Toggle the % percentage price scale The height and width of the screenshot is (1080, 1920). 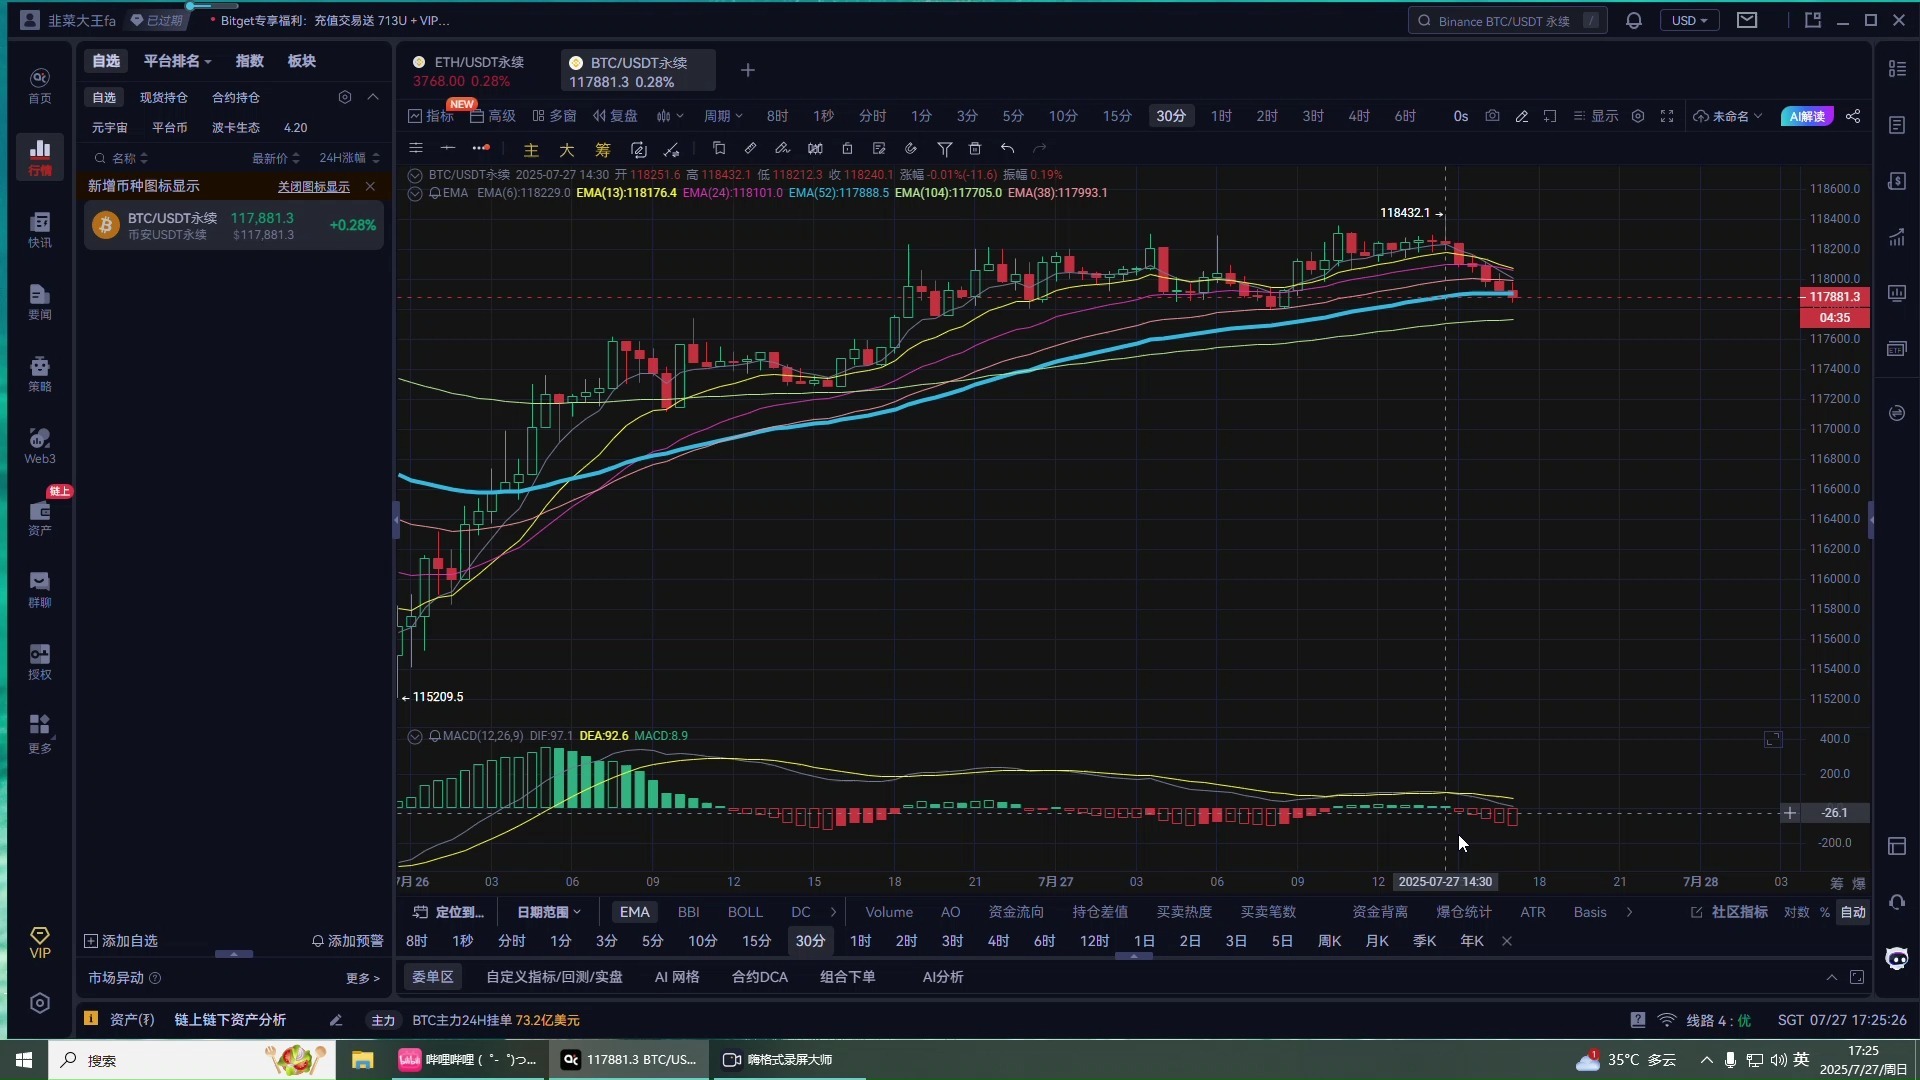1825,912
